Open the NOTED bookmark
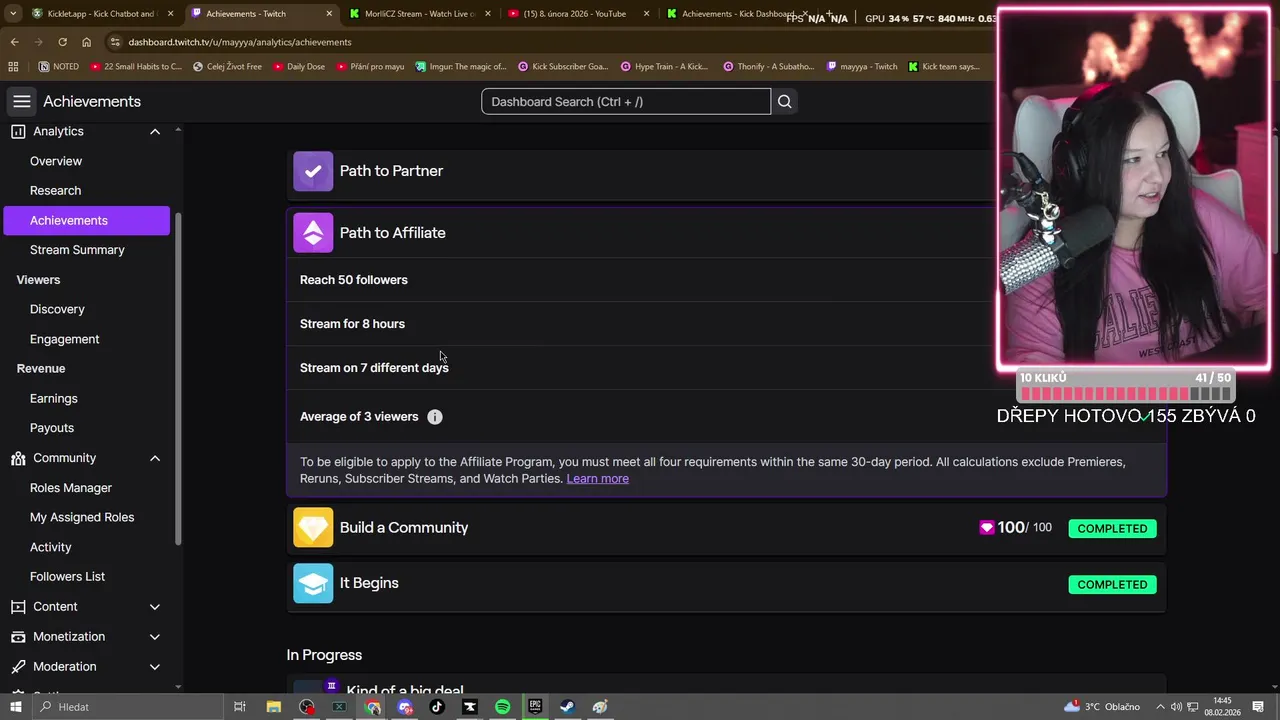 coord(59,67)
